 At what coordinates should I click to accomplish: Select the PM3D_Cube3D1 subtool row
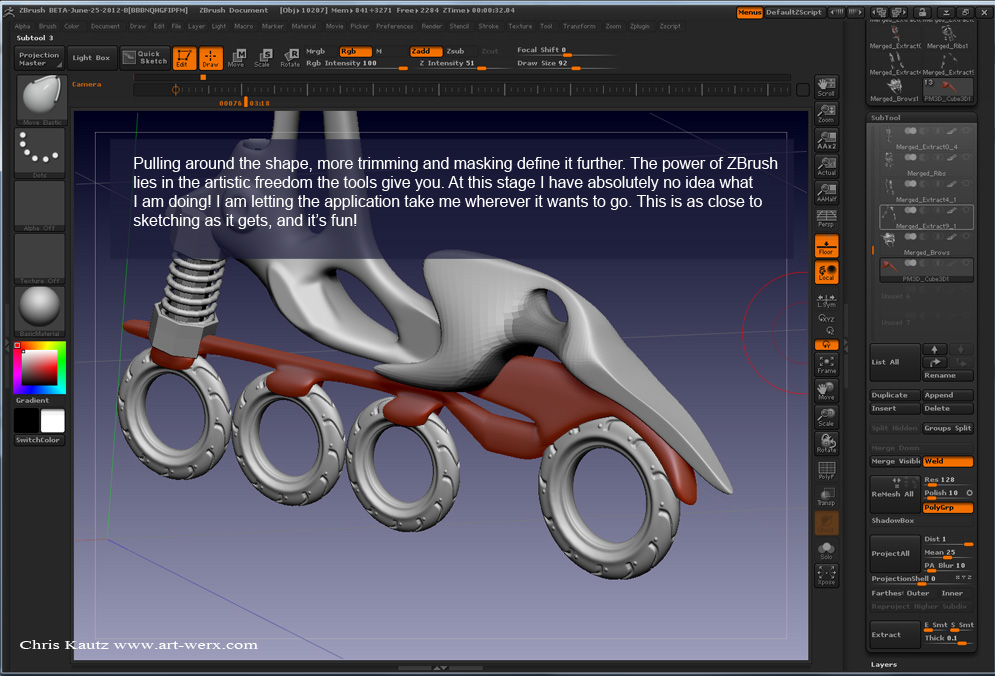[926, 270]
